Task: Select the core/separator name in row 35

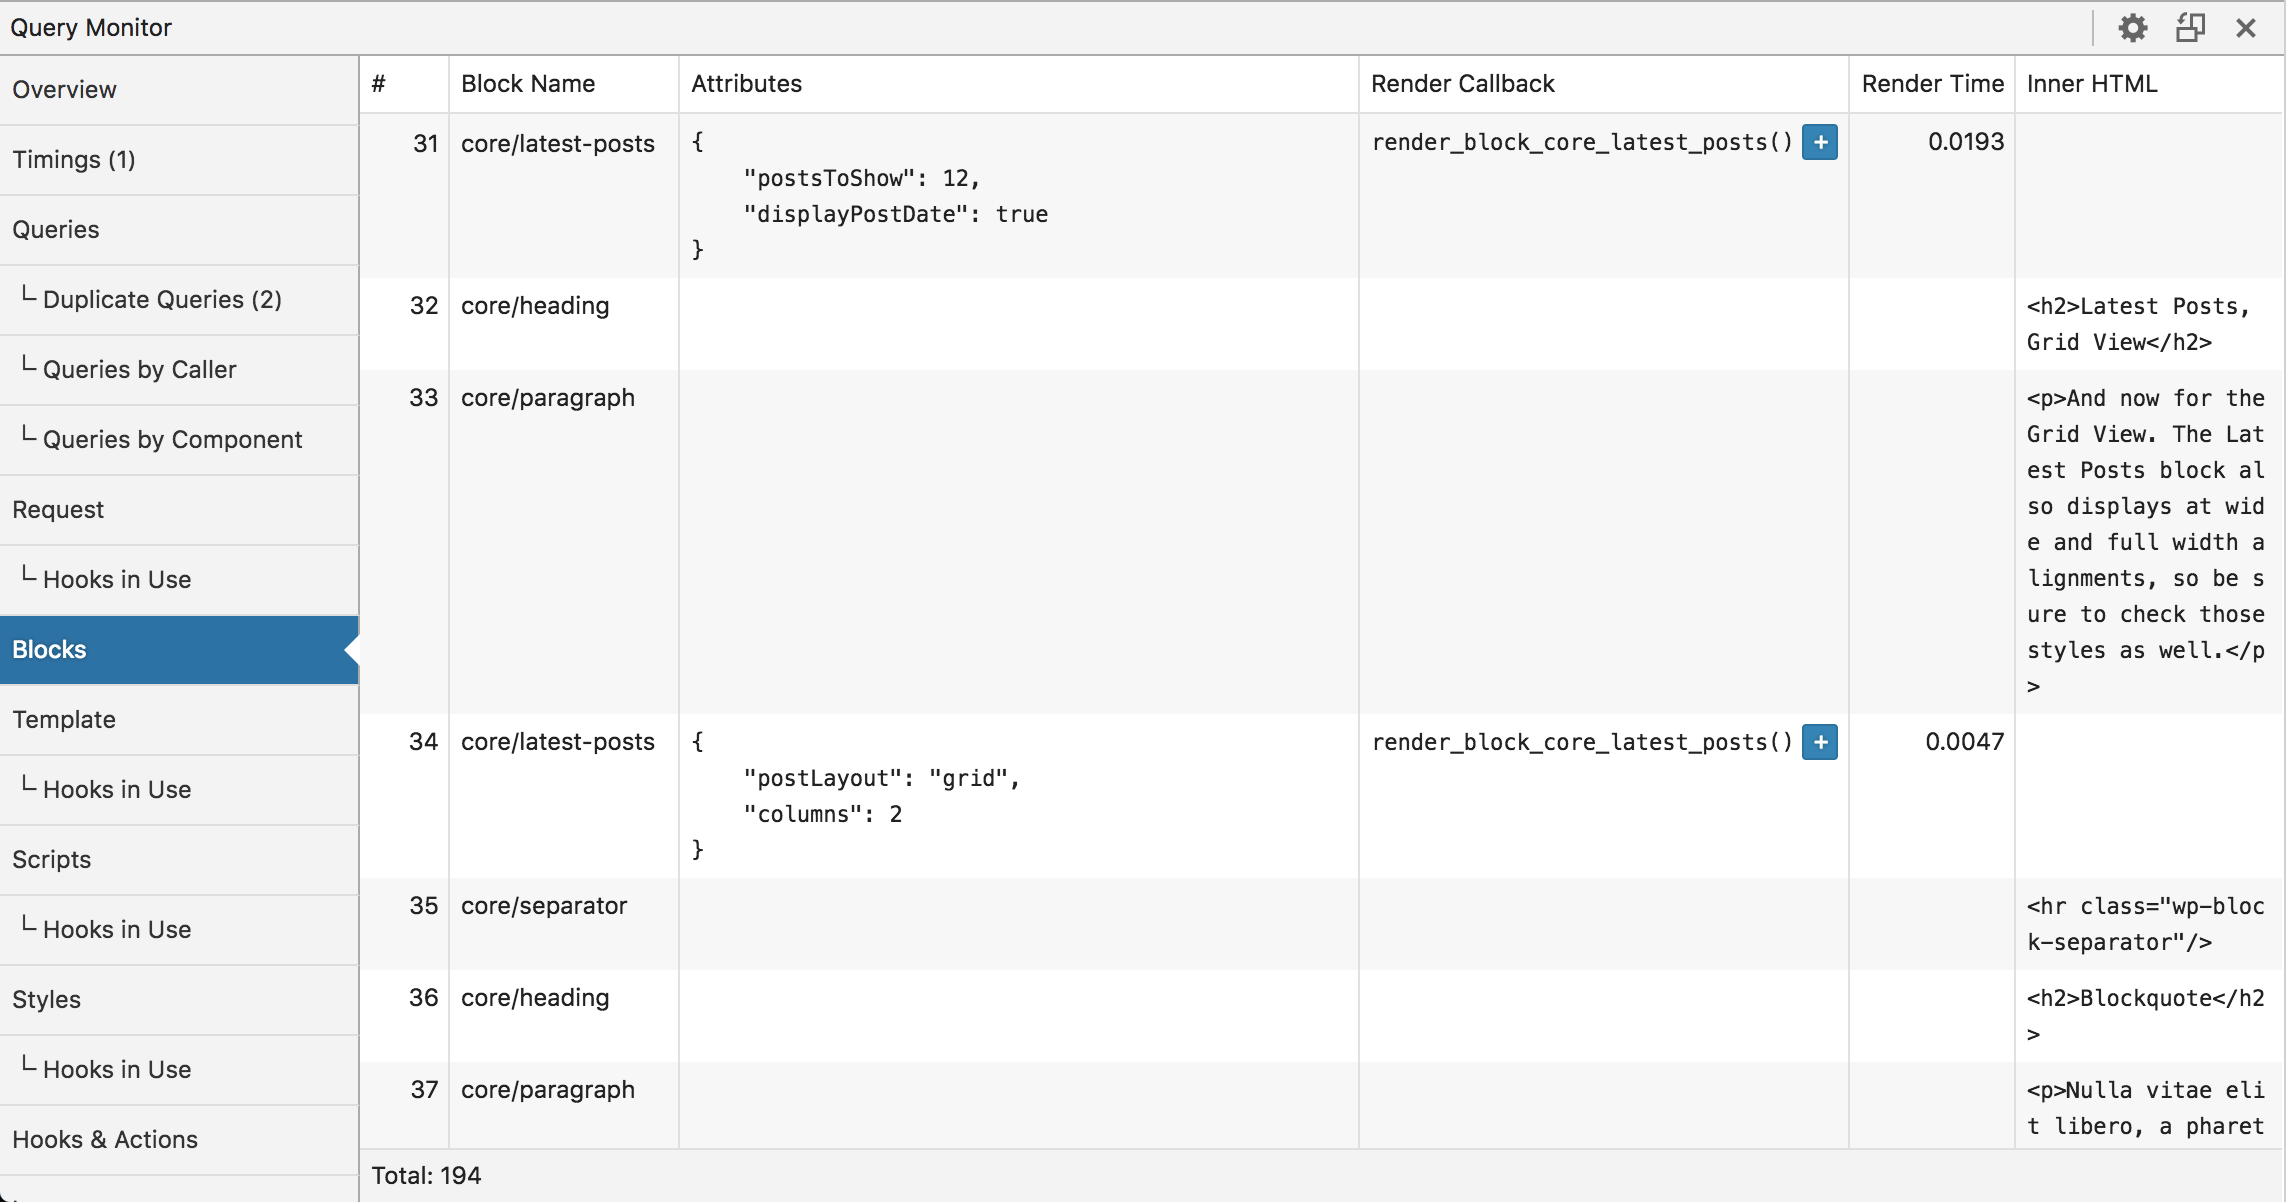Action: [x=544, y=906]
